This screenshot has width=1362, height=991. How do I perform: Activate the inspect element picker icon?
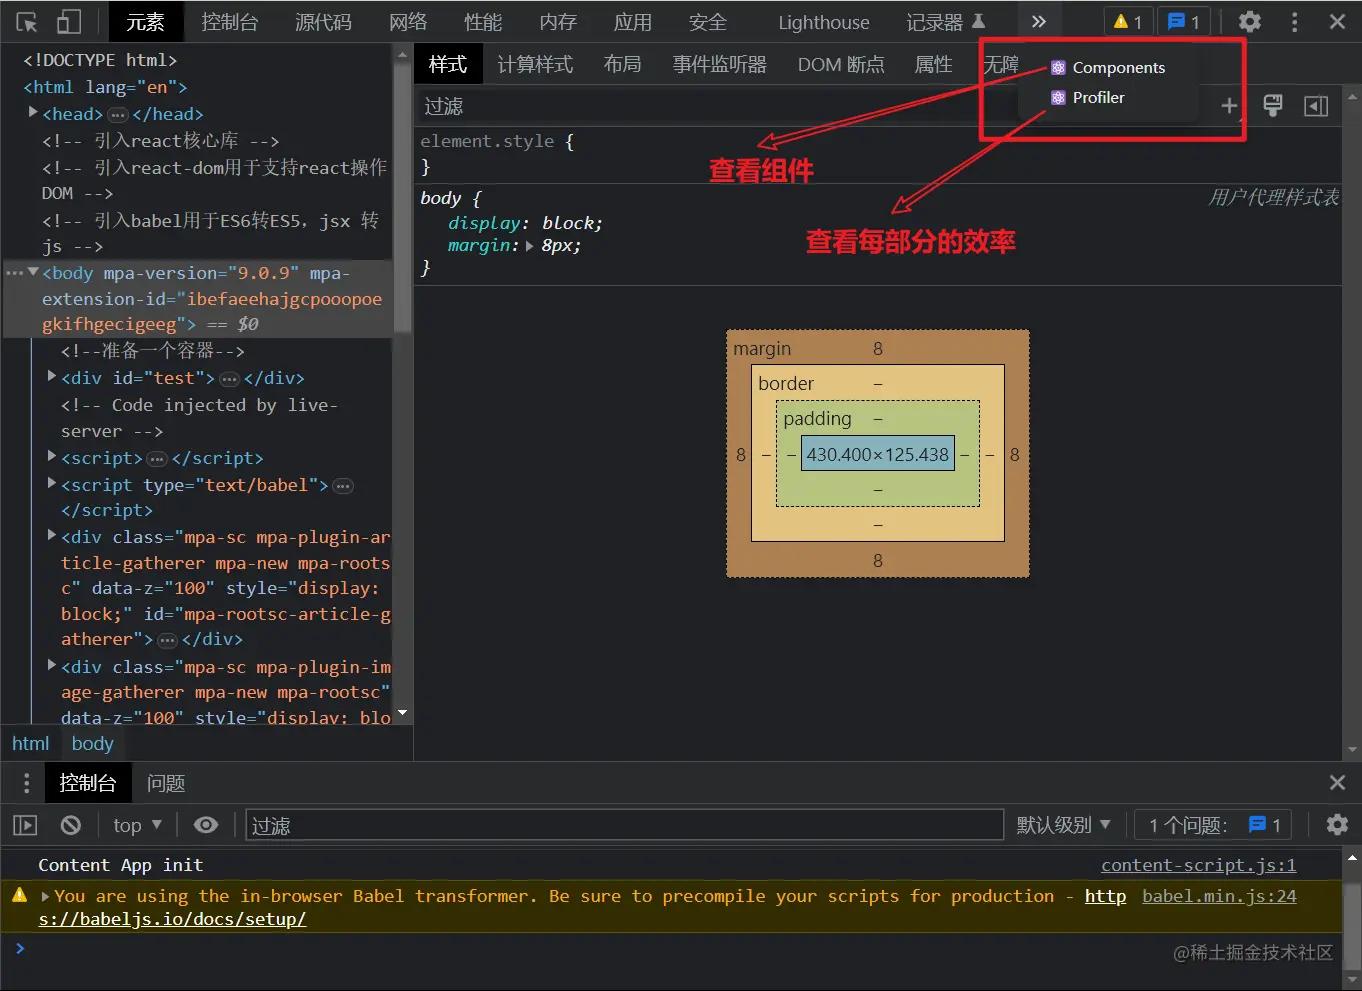click(27, 22)
